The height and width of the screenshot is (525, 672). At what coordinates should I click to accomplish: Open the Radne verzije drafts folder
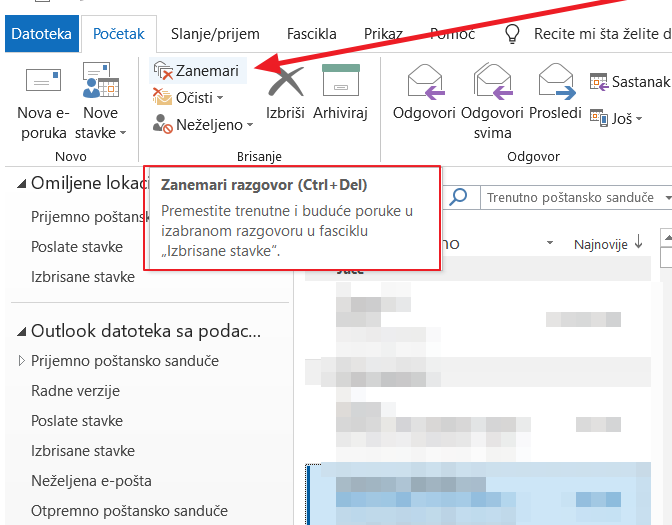click(75, 391)
